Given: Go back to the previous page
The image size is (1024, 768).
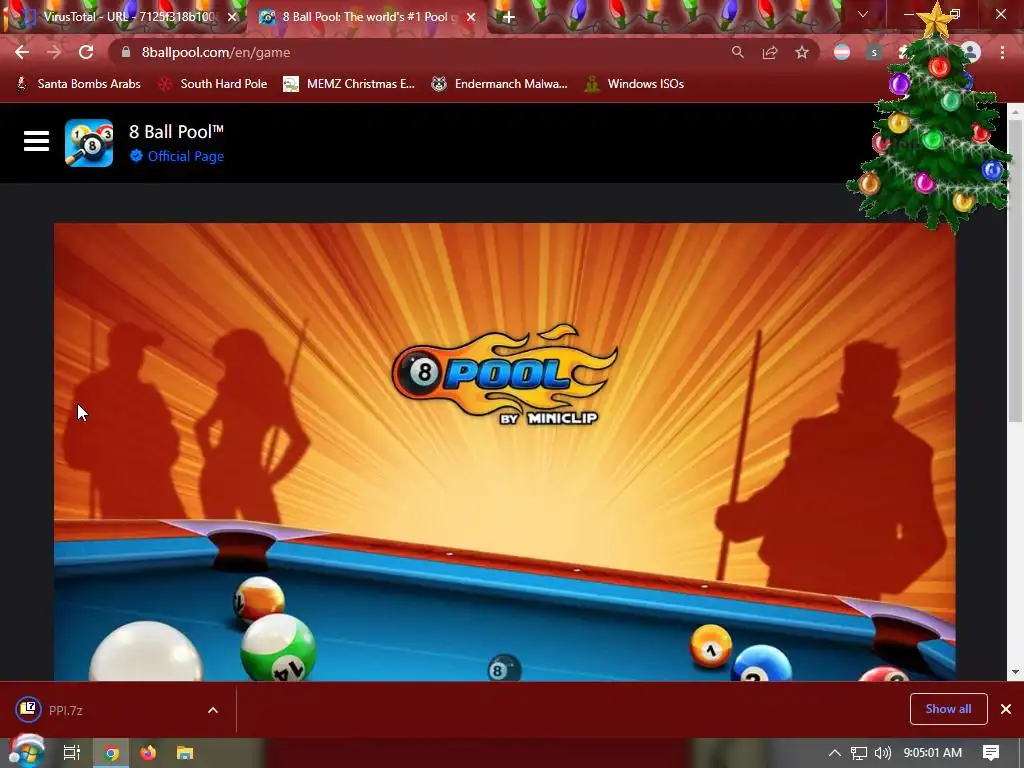Looking at the screenshot, I should tap(22, 52).
